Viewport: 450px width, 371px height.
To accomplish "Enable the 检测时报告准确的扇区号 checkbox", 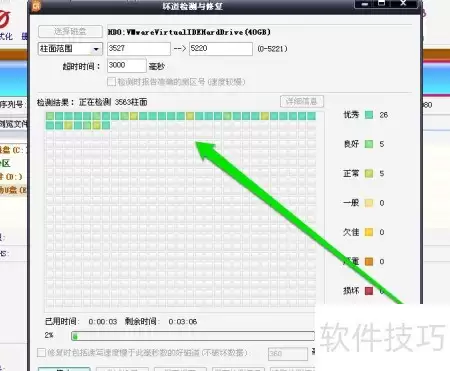I will (111, 81).
